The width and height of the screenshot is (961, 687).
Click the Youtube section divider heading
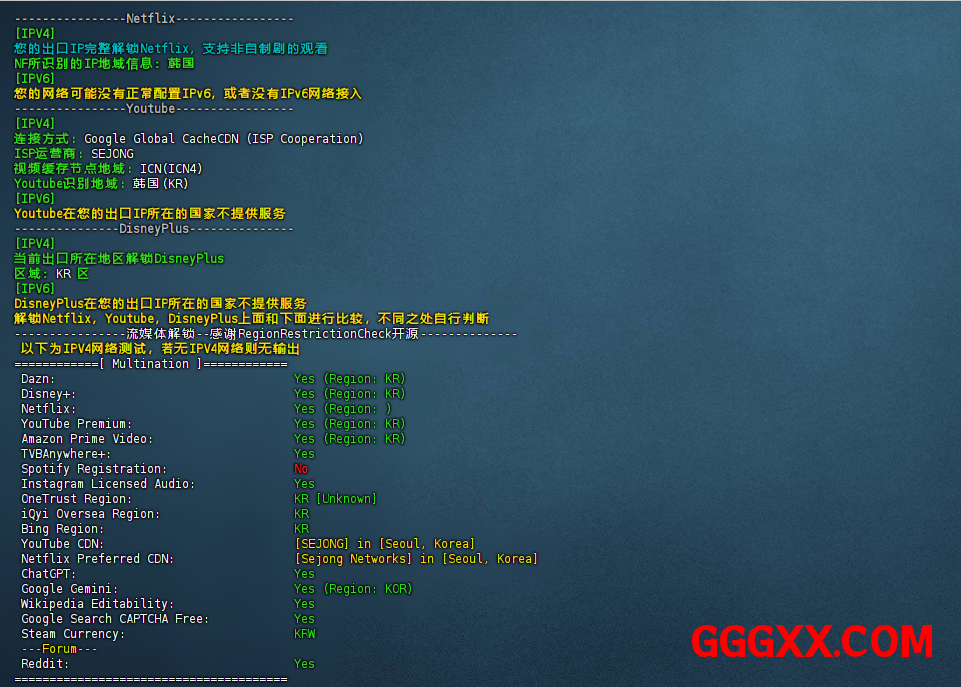[153, 109]
